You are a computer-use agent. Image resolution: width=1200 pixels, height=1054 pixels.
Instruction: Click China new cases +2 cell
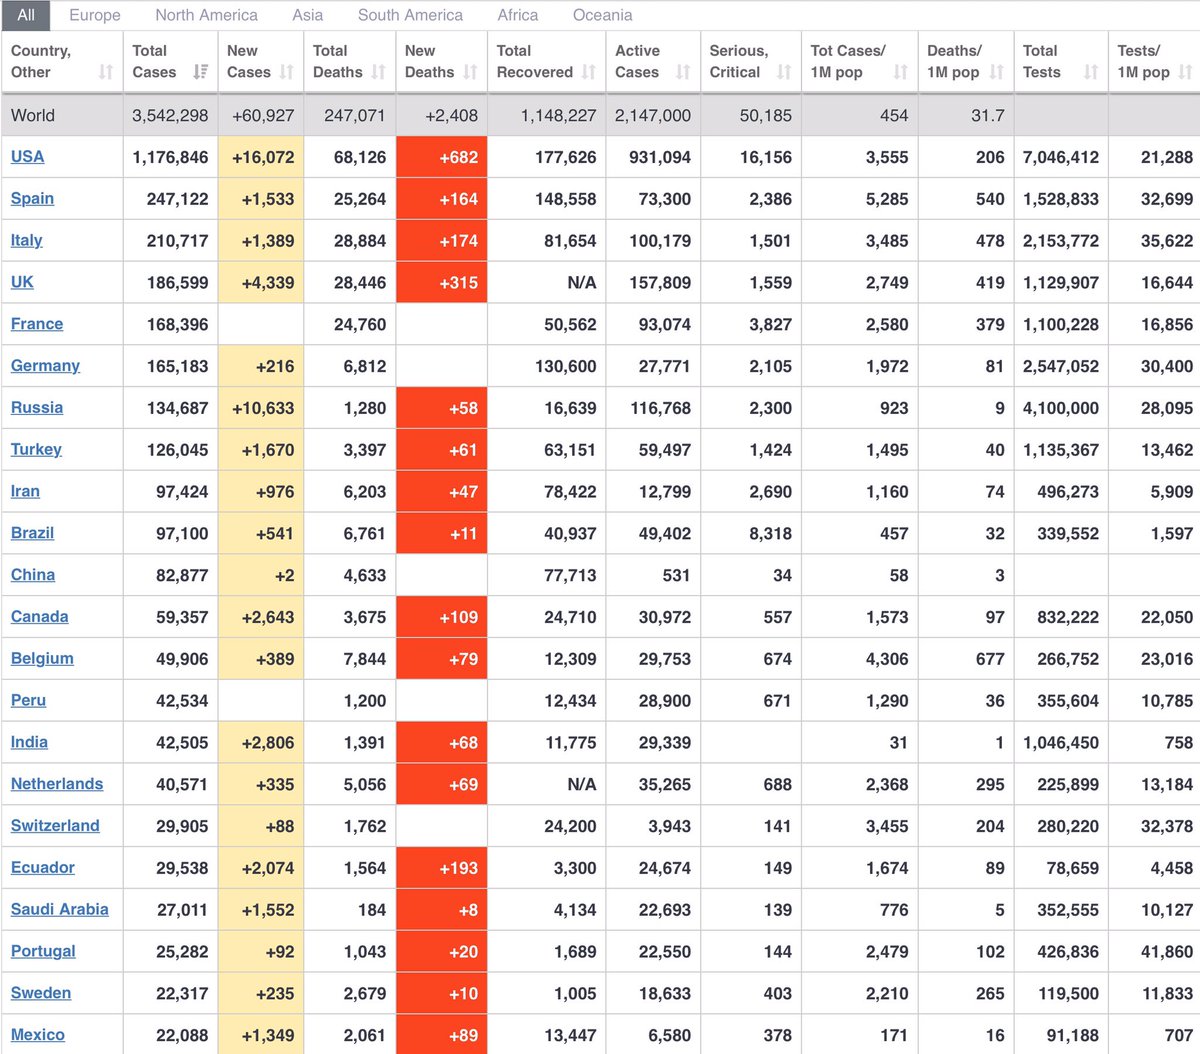(x=261, y=575)
